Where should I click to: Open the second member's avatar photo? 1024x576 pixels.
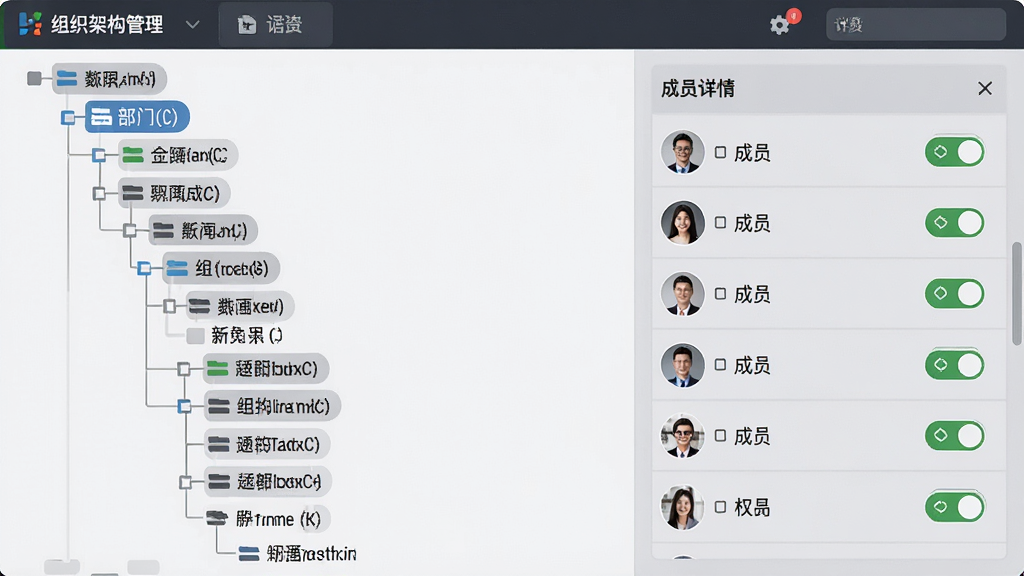click(x=682, y=223)
